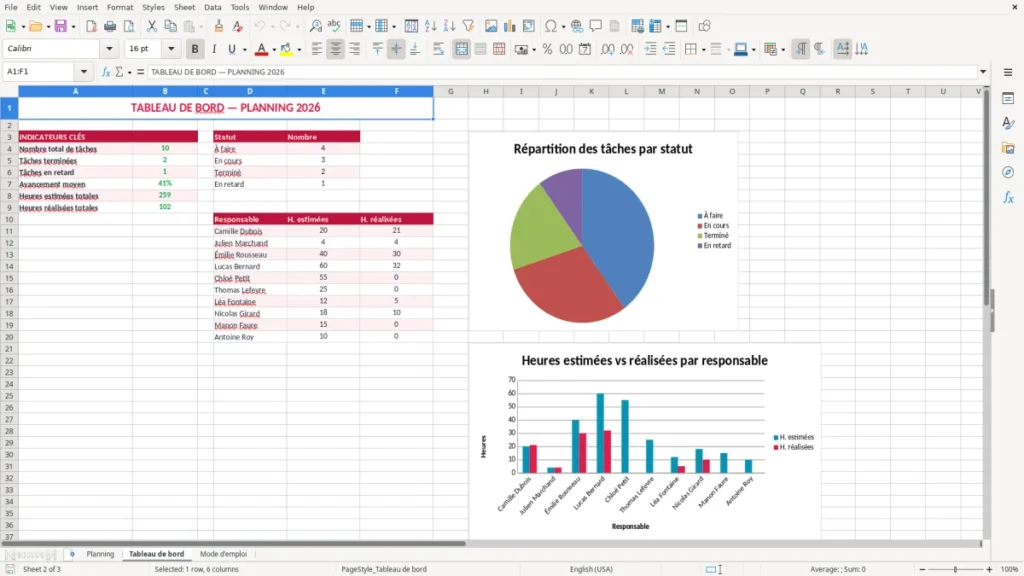
Task: Apply the yellow background highlight swatch
Action: (x=287, y=49)
